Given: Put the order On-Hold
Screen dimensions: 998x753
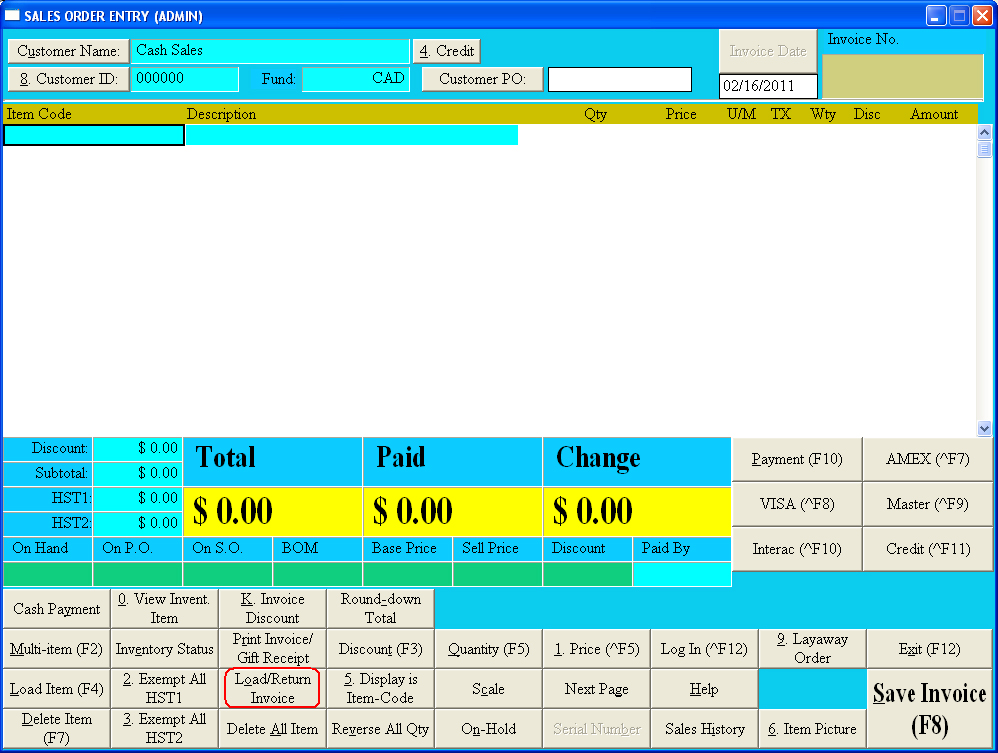Looking at the screenshot, I should (488, 729).
